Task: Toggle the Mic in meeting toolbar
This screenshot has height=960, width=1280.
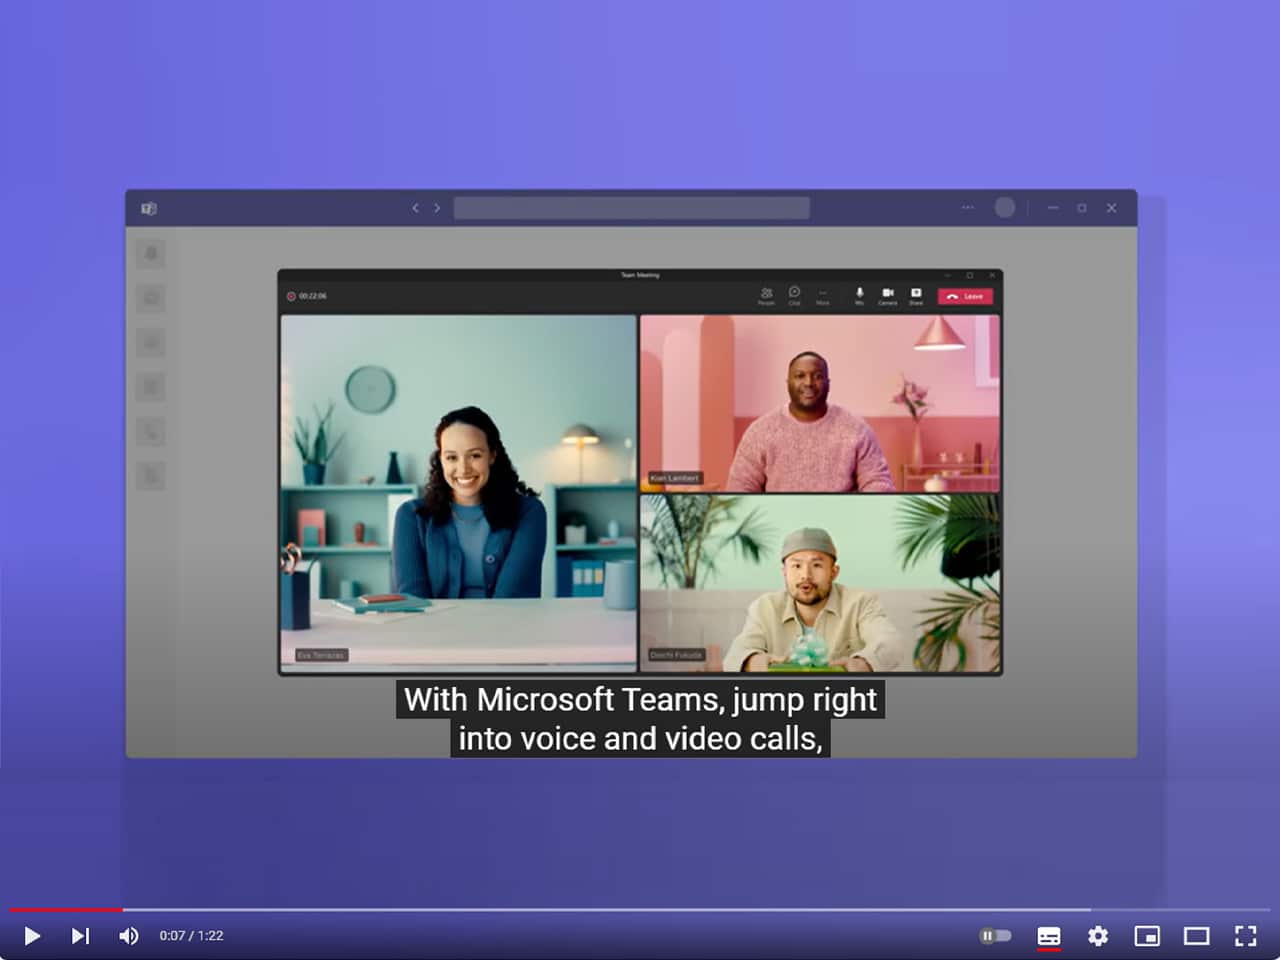Action: point(859,296)
